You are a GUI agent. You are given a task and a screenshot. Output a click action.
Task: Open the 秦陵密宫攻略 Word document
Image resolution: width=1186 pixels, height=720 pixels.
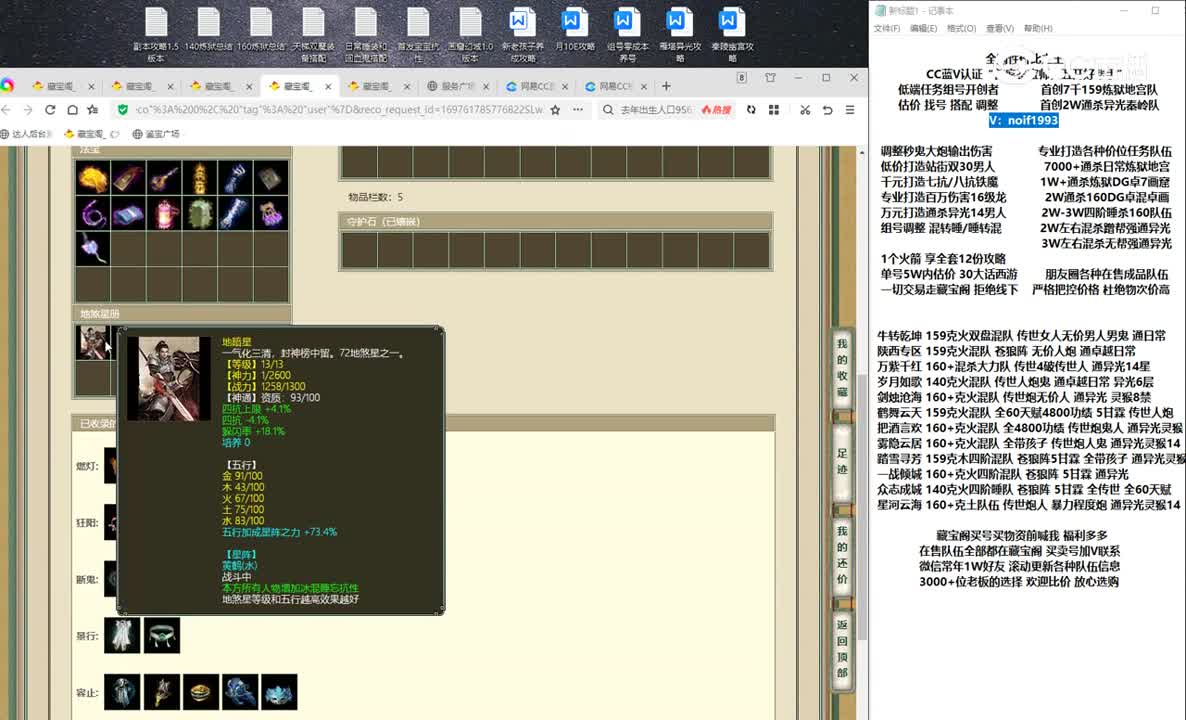tap(731, 35)
